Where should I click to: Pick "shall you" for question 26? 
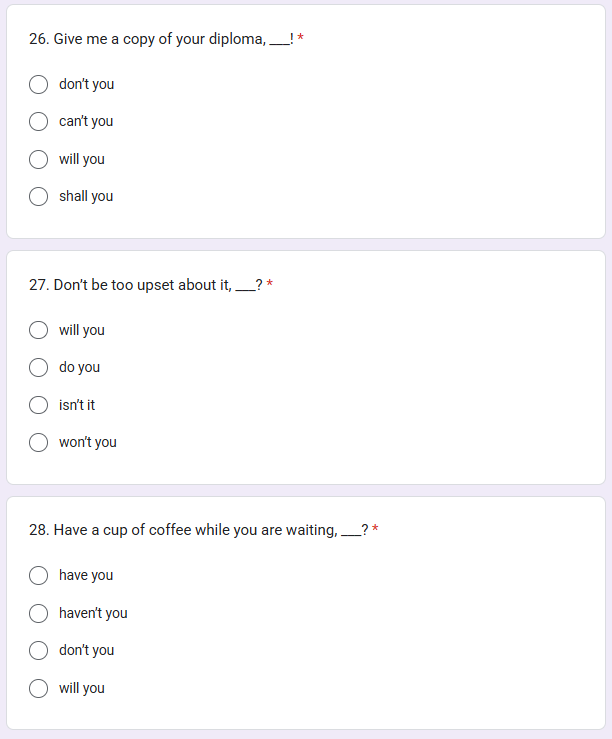(38, 197)
